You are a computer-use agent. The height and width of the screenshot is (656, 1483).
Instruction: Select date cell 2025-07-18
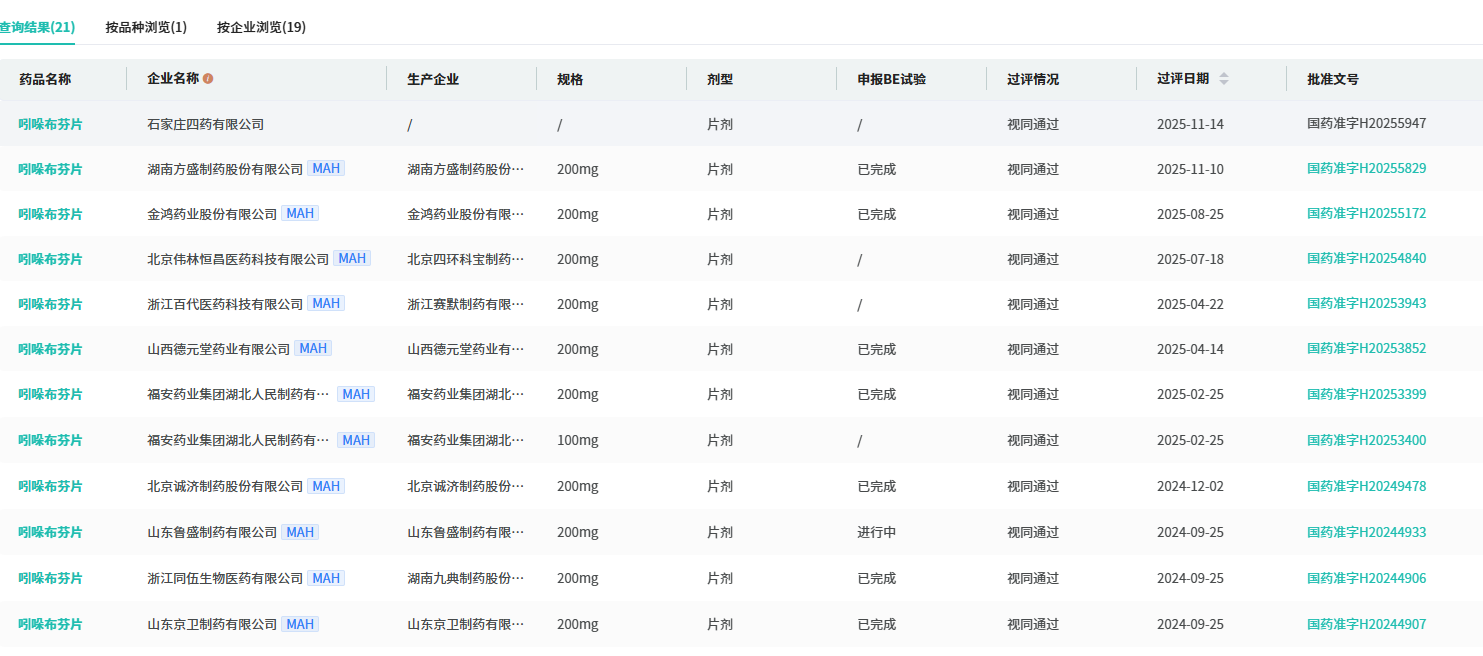pos(1190,259)
